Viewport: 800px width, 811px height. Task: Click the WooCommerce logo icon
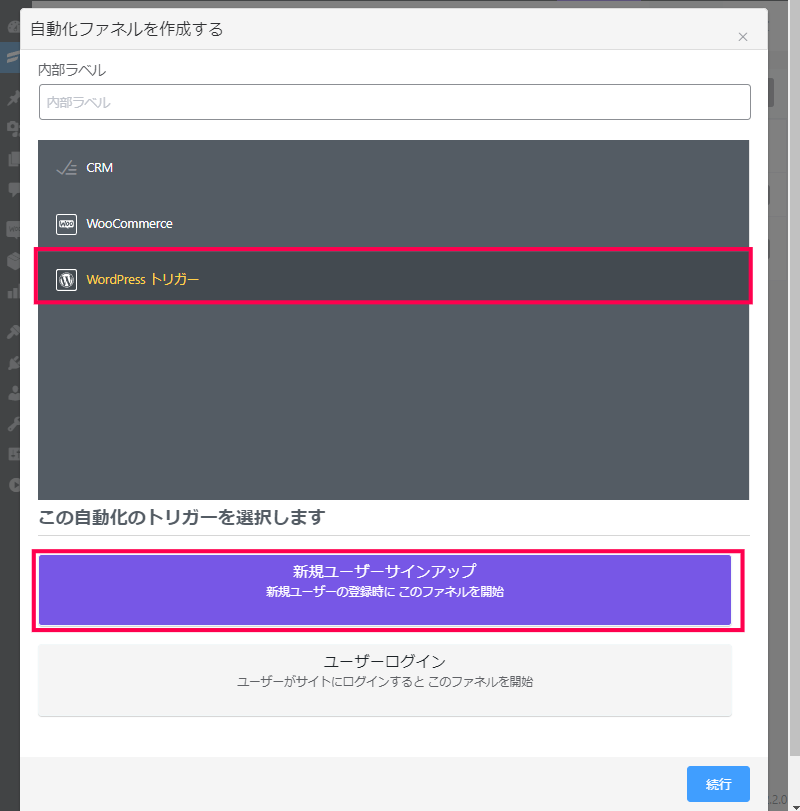(x=66, y=224)
